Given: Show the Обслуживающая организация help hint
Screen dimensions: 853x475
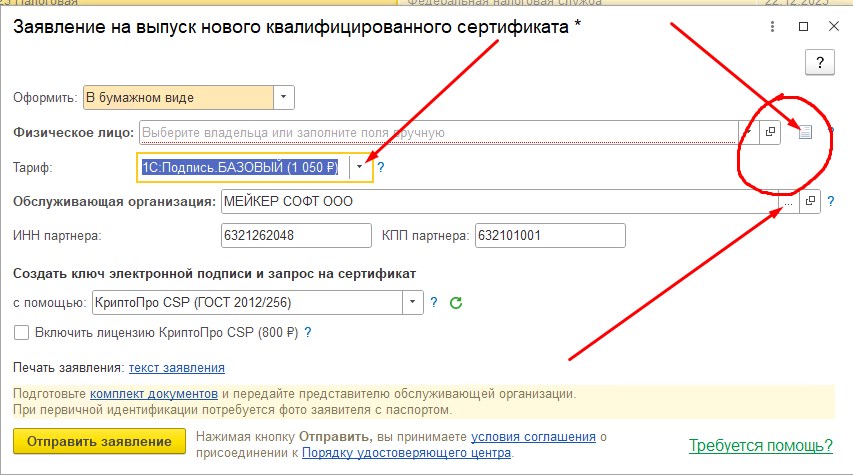Looking at the screenshot, I should pos(831,201).
